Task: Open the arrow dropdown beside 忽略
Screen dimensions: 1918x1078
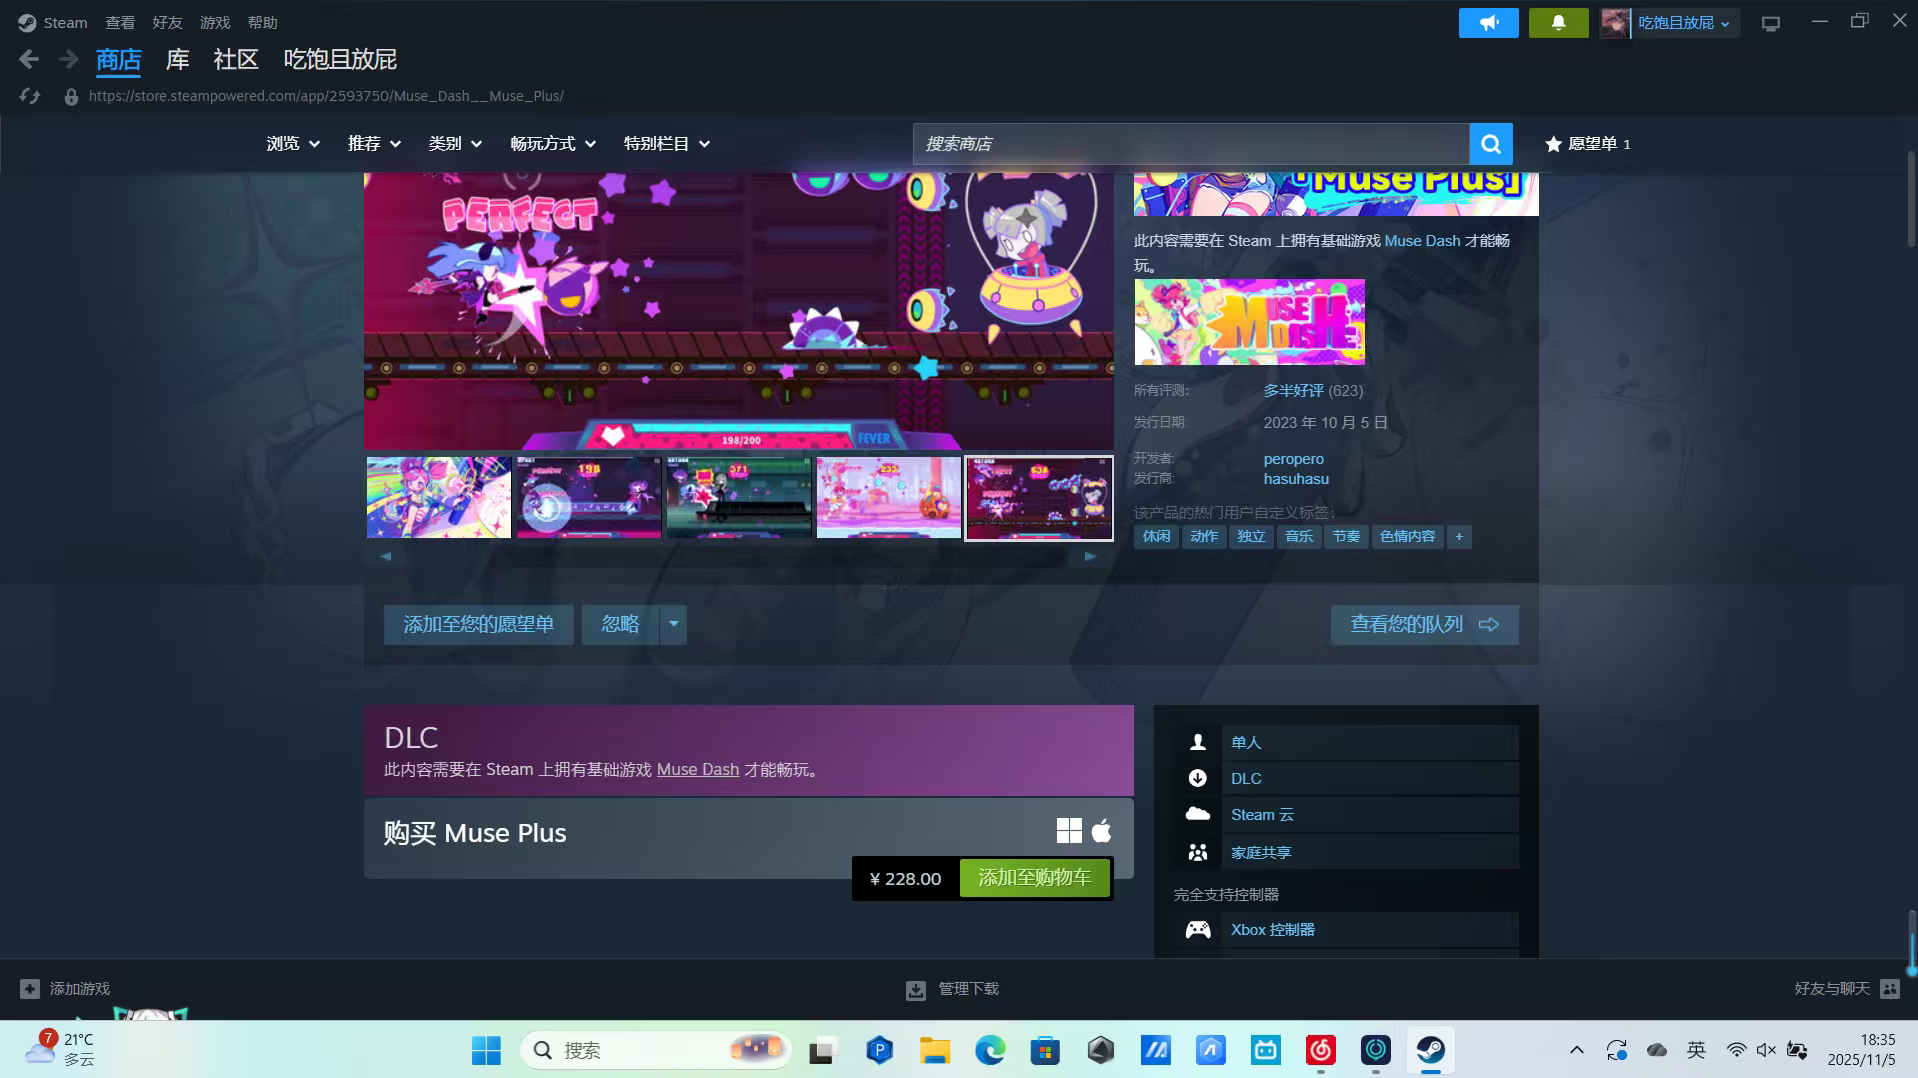Action: pyautogui.click(x=673, y=624)
